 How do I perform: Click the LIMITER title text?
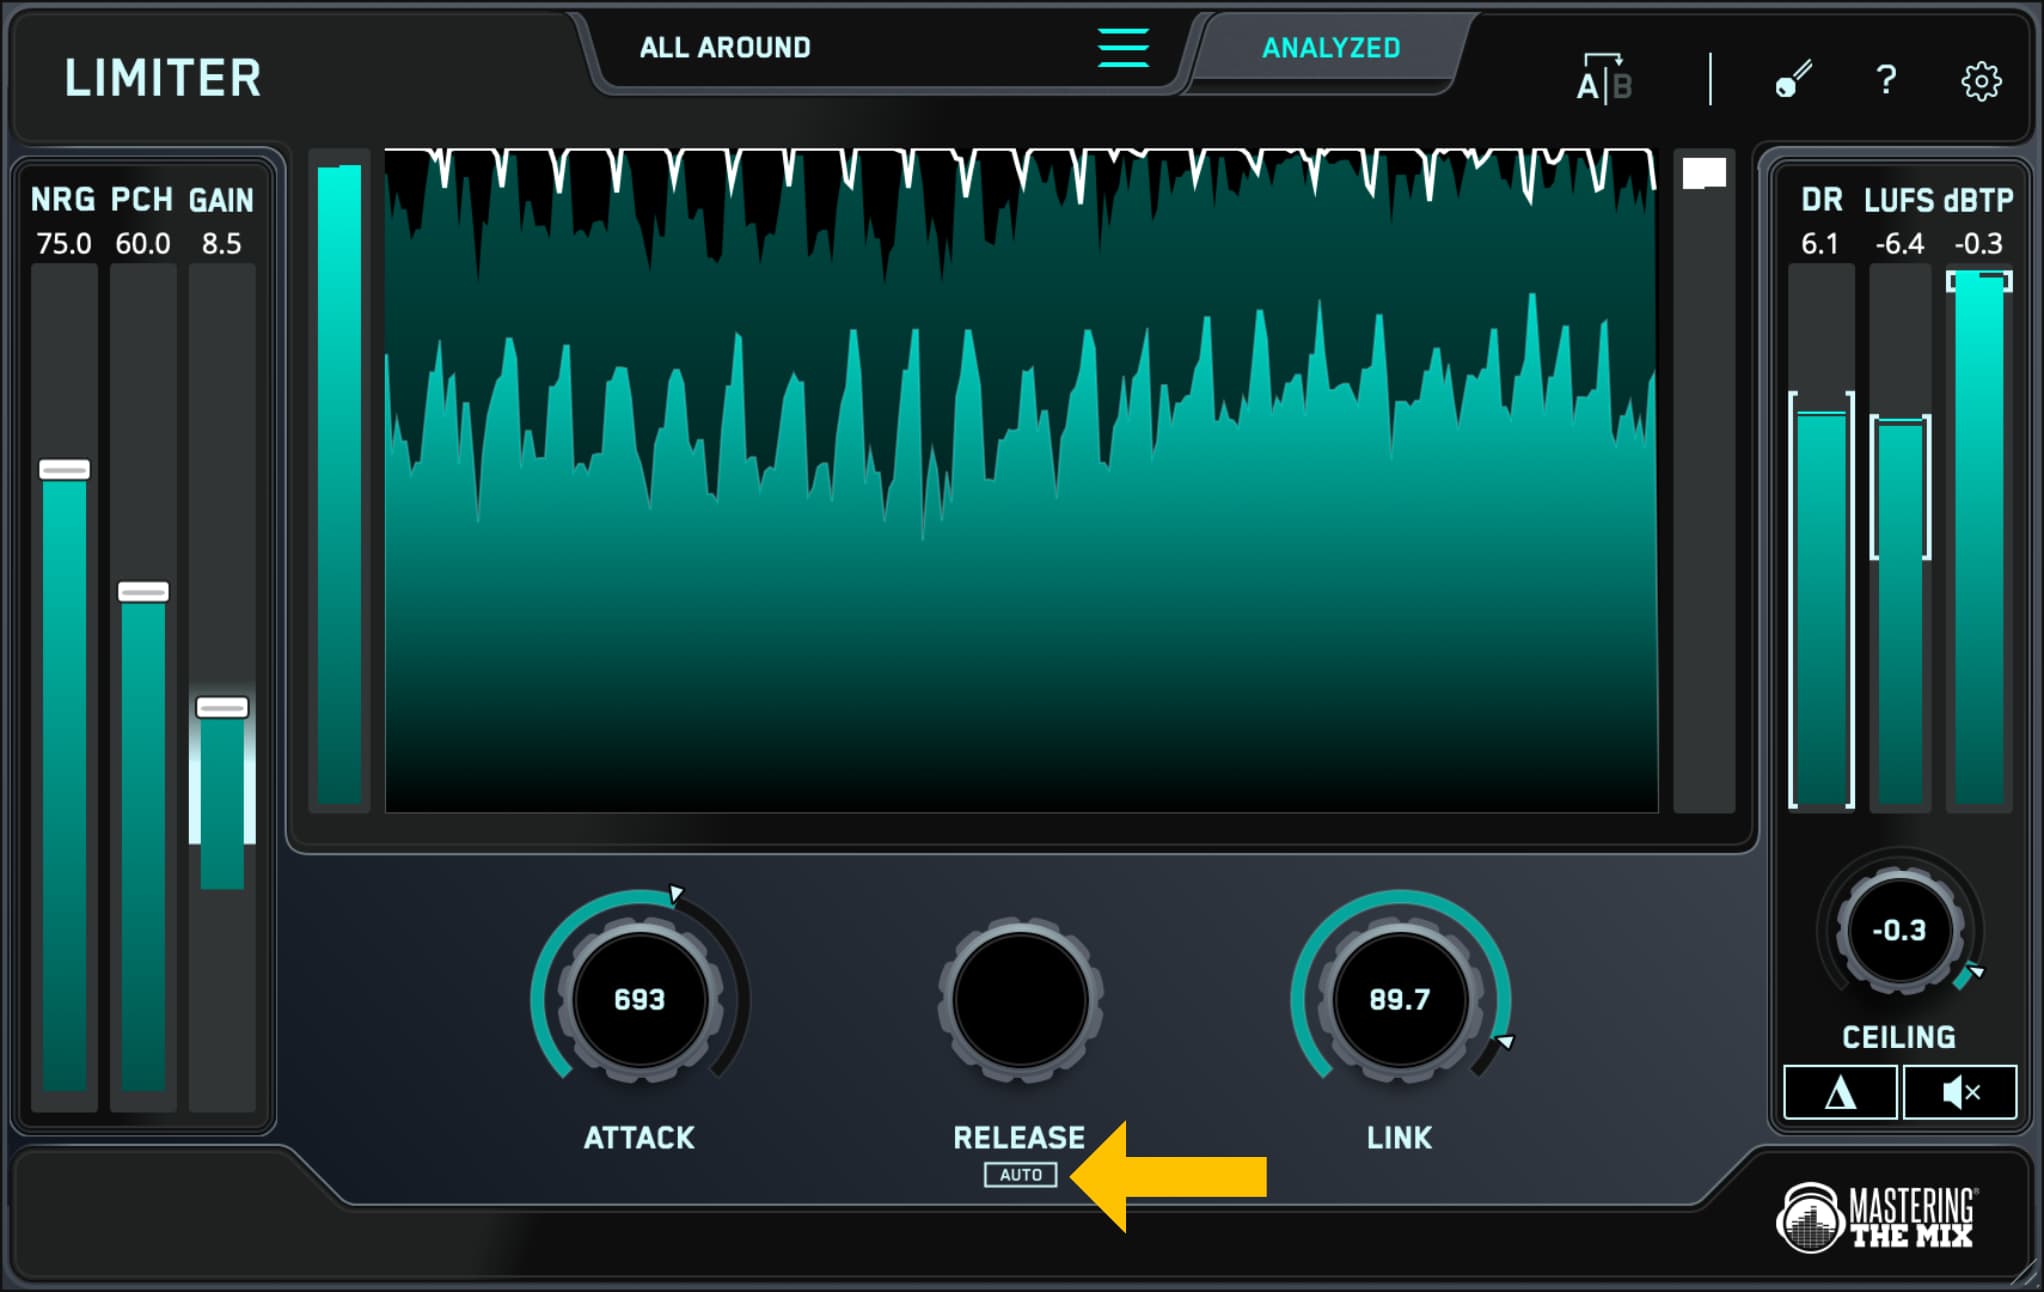click(163, 78)
